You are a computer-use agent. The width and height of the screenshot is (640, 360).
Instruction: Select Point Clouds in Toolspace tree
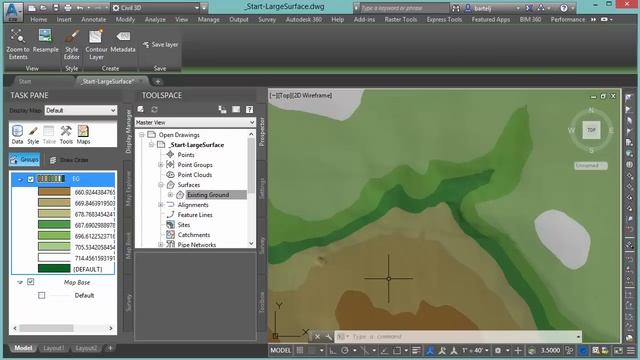point(195,175)
